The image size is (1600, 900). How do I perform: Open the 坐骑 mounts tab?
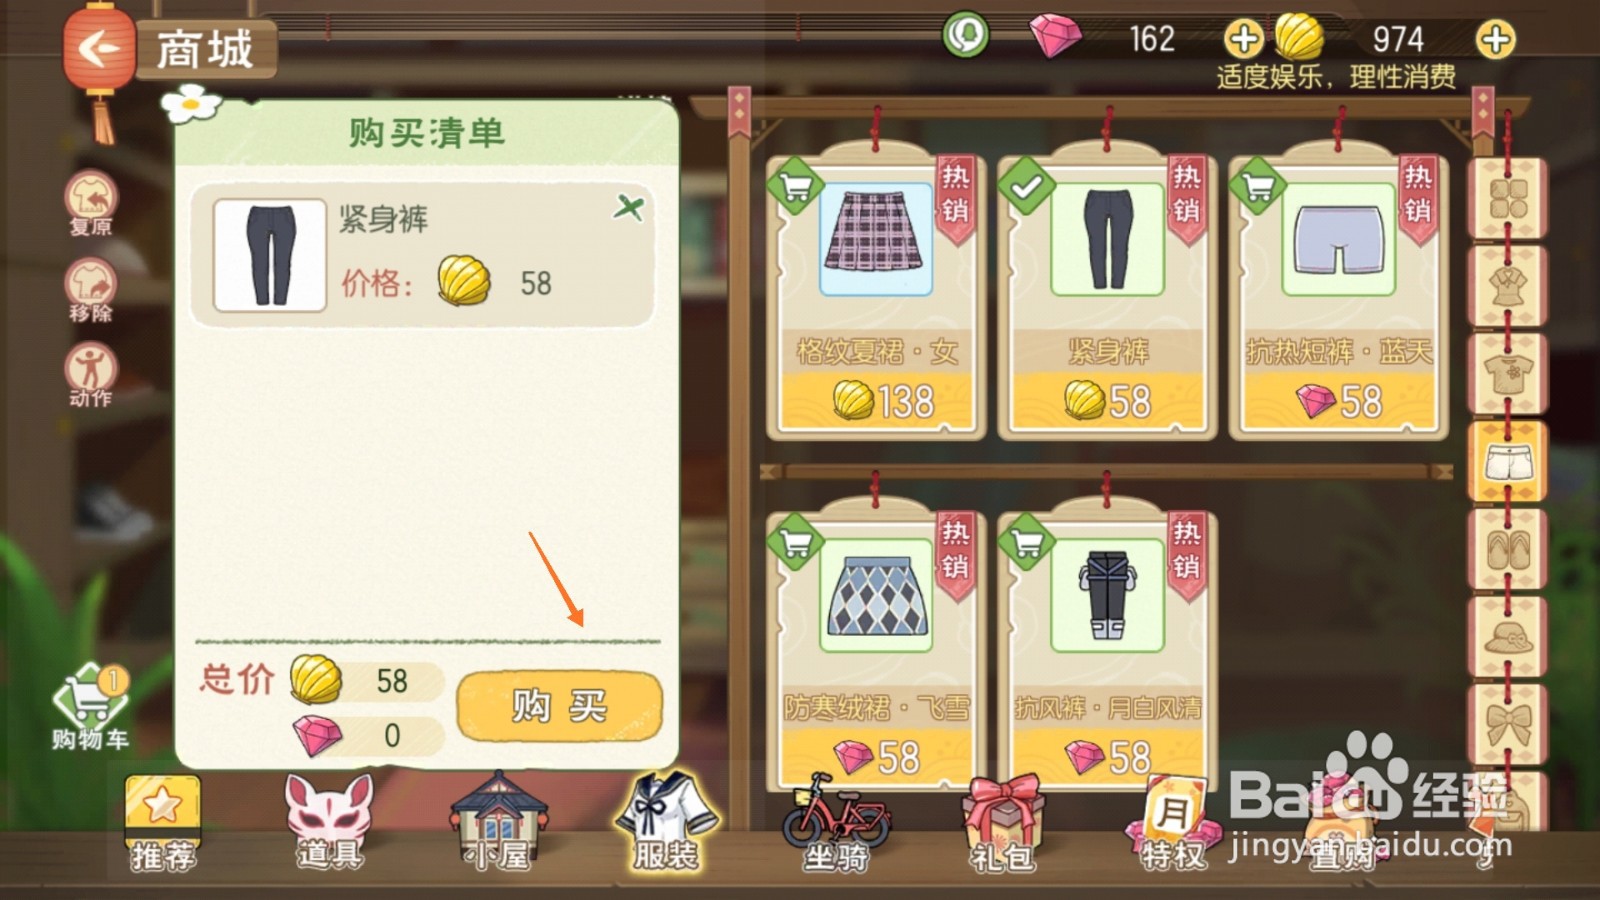837,822
